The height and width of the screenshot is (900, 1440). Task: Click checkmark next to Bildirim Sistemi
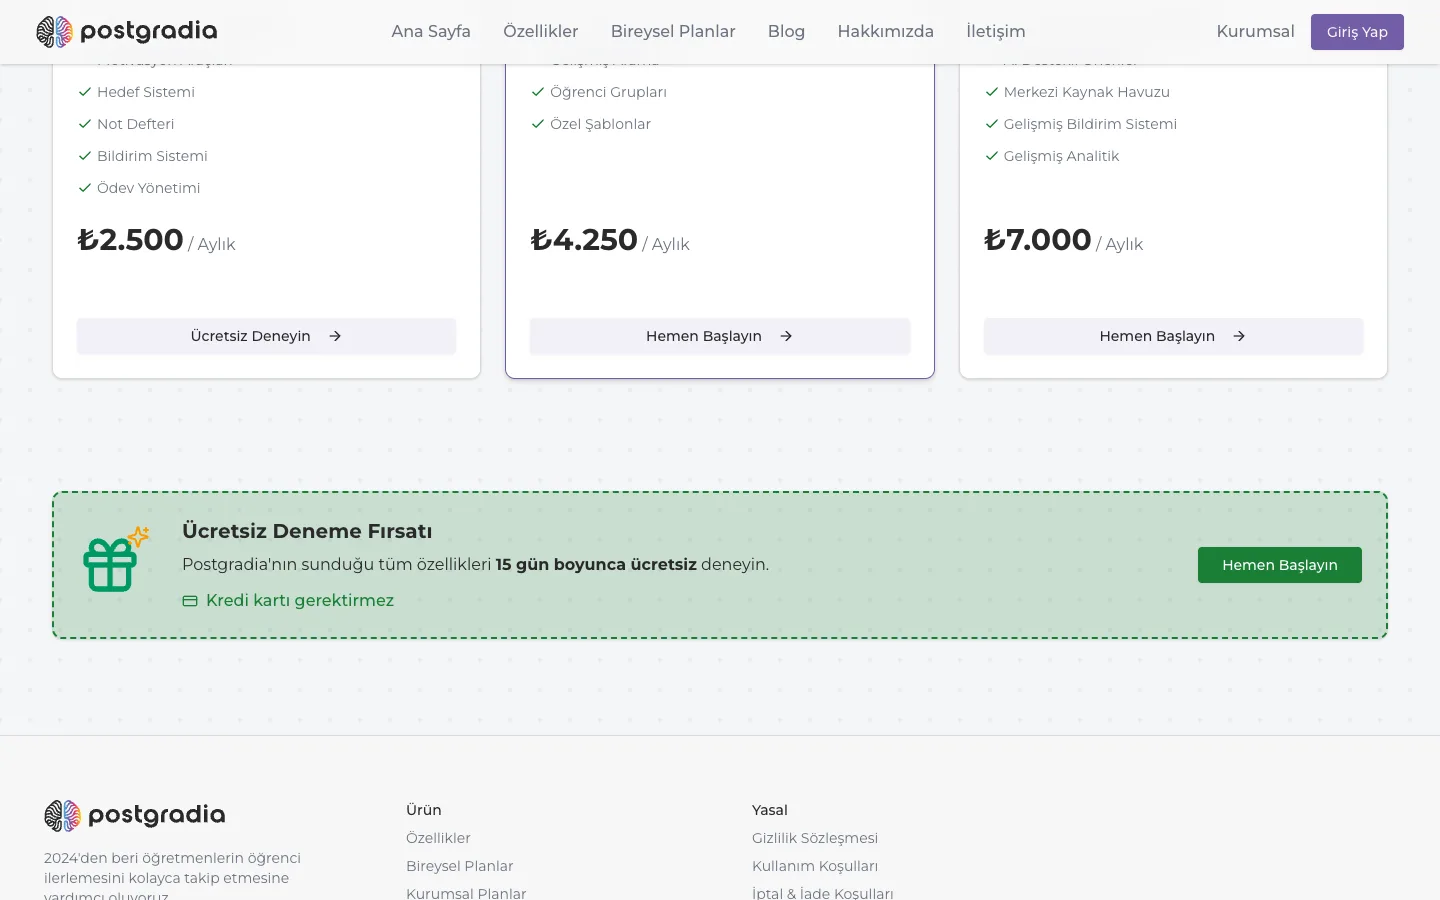(85, 156)
